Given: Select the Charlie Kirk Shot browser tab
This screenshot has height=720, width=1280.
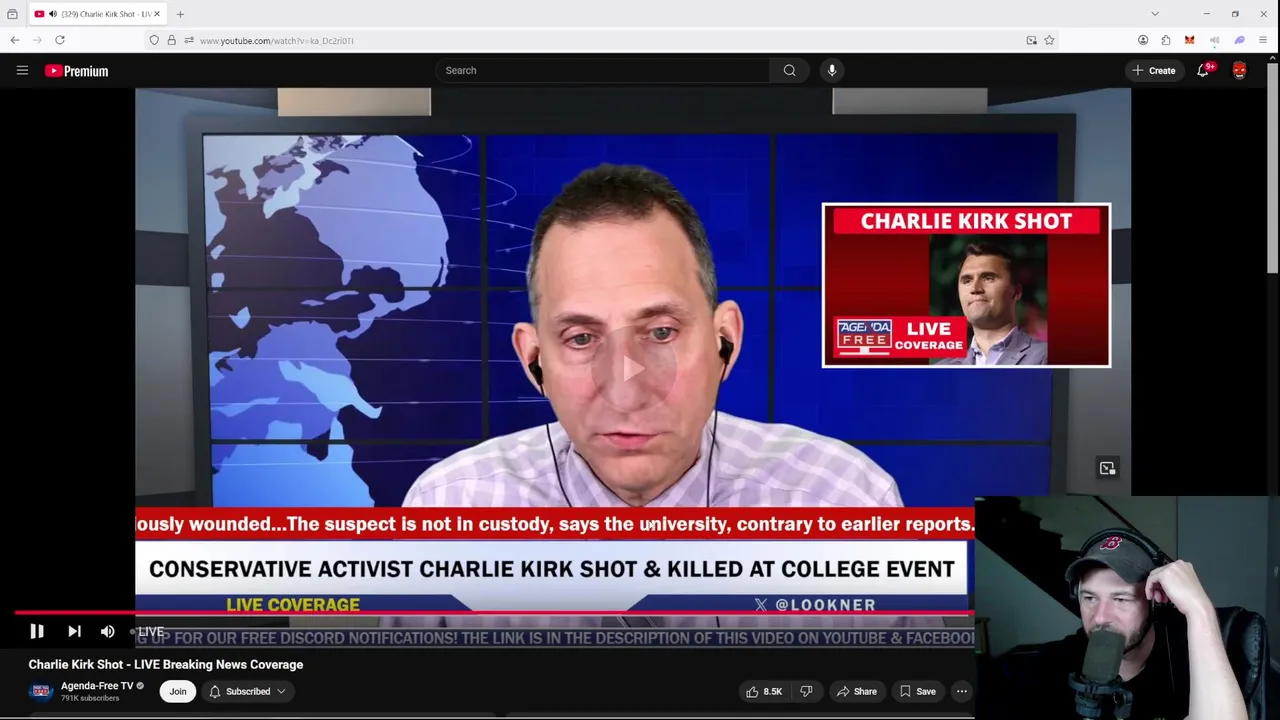Looking at the screenshot, I should [96, 14].
